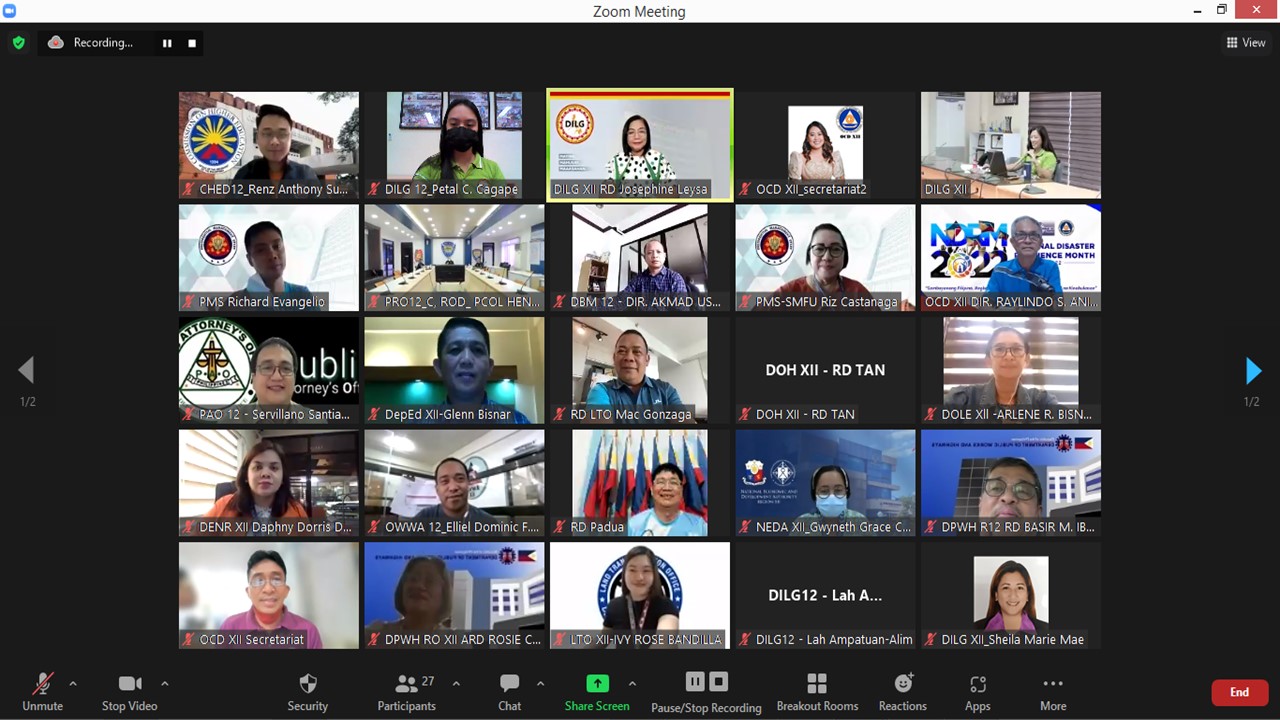Click the Zoom Meeting window title
This screenshot has height=720, width=1280.
point(639,11)
